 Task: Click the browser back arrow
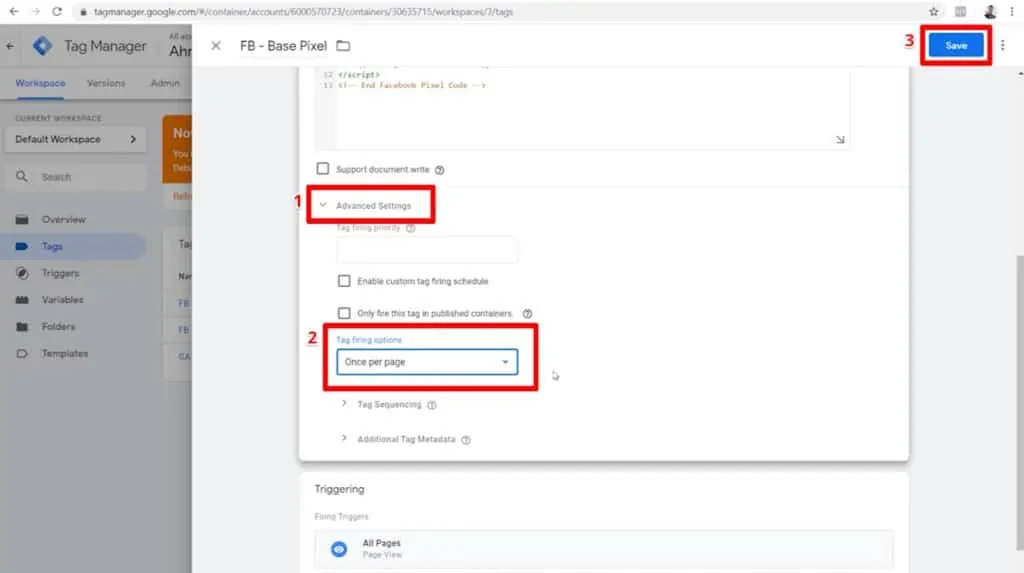(x=14, y=12)
